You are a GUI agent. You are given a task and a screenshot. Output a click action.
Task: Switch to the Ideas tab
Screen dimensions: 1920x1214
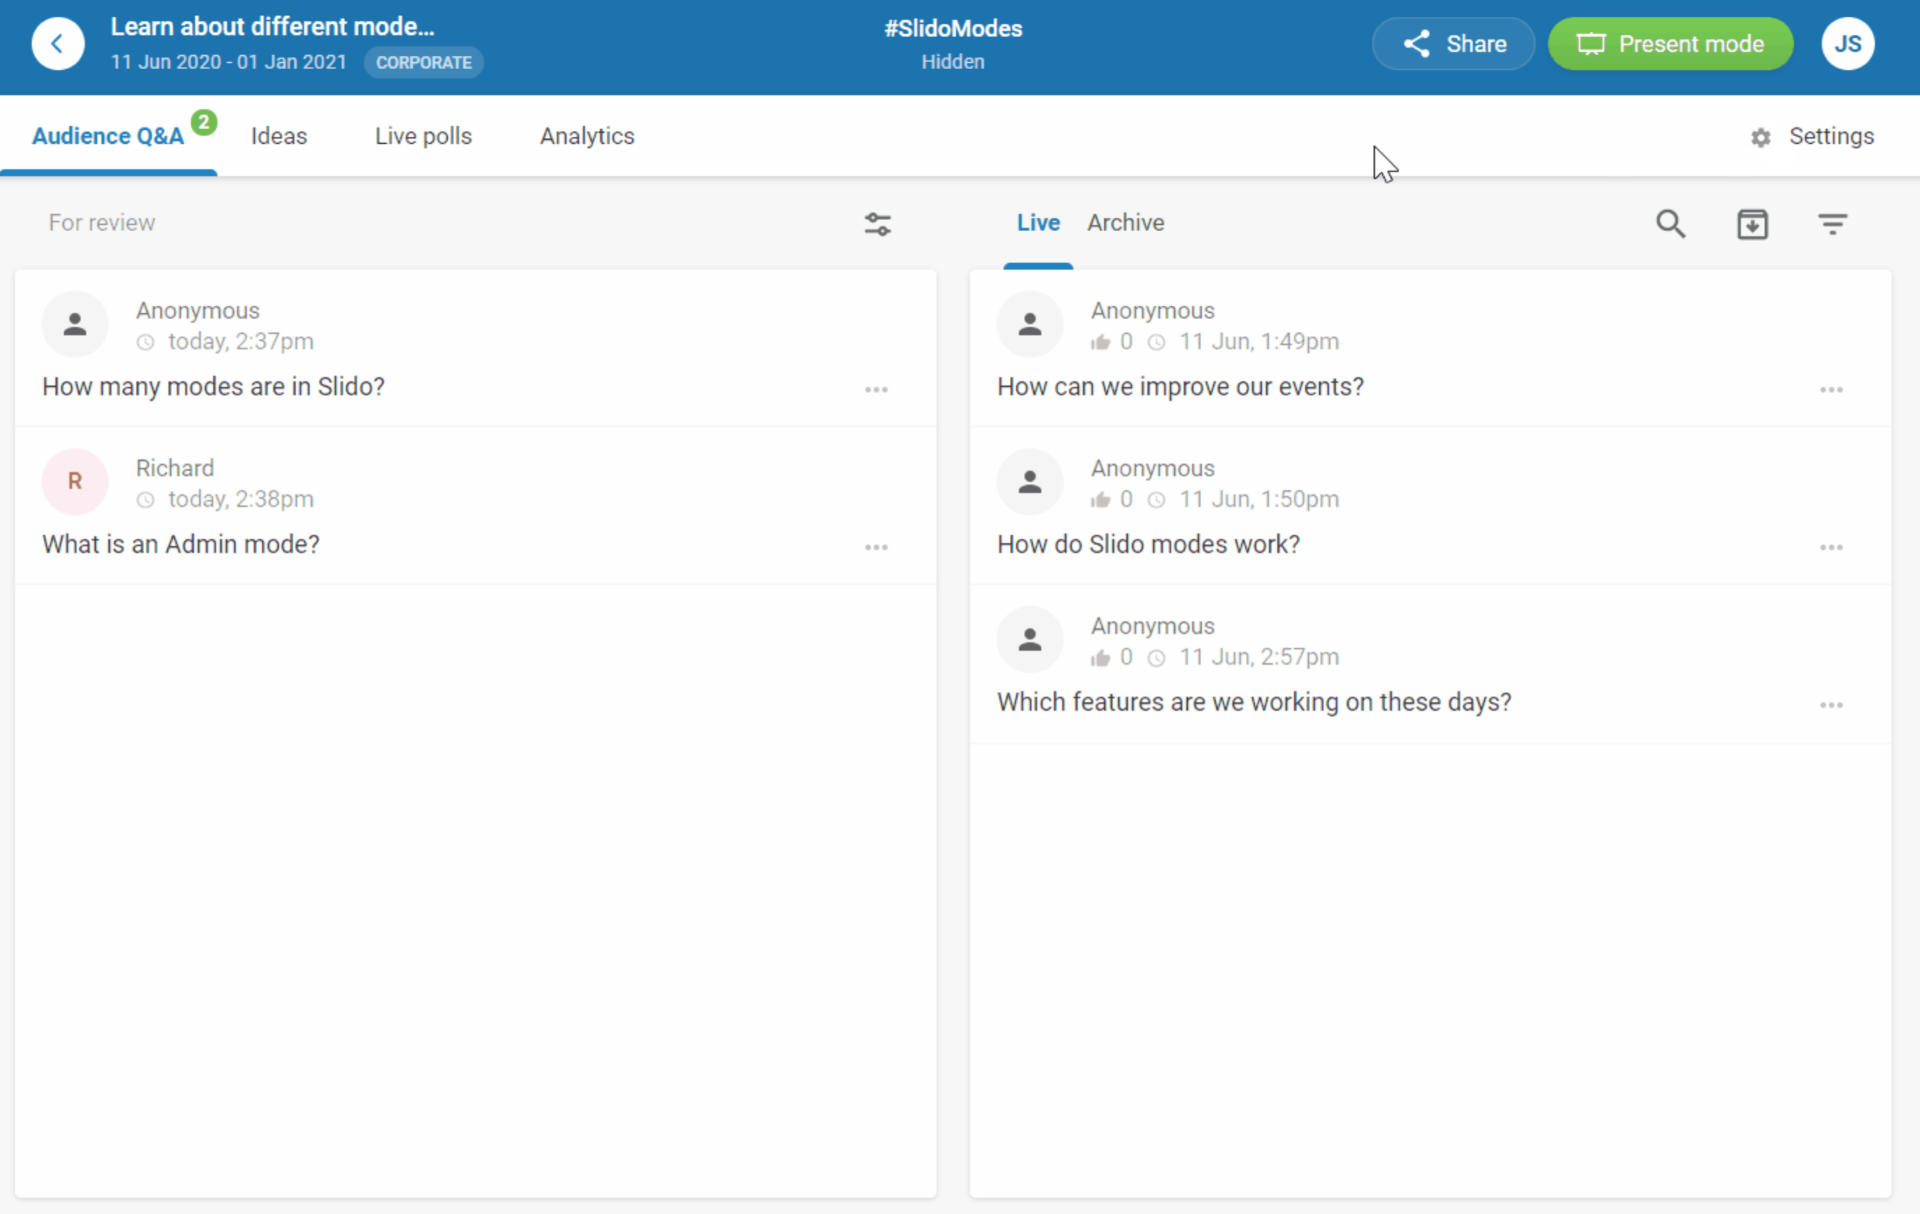279,136
